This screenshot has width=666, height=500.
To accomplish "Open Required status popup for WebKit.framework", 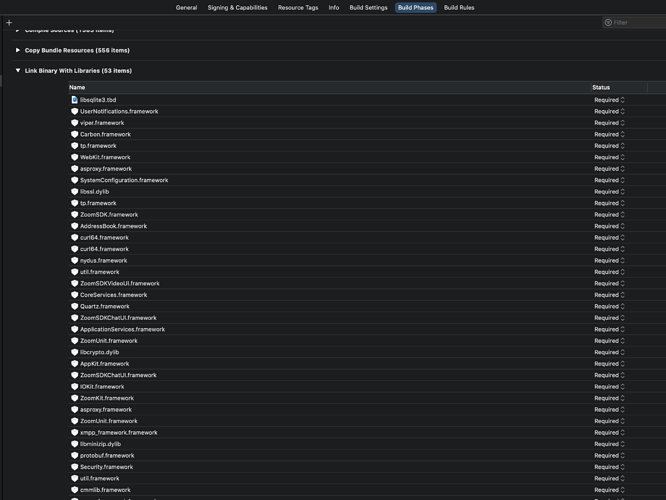I will pyautogui.click(x=609, y=157).
